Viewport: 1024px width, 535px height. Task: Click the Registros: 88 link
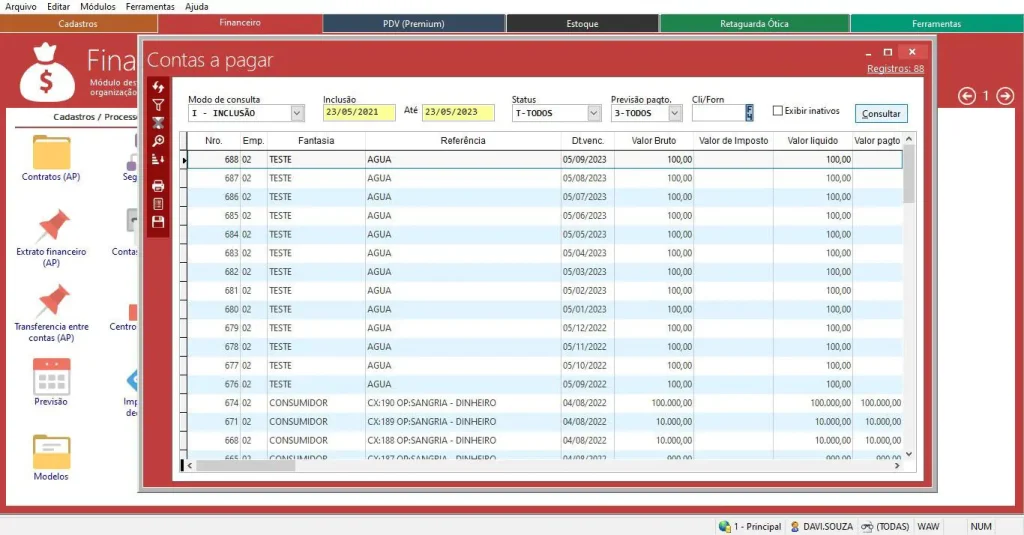[x=895, y=69]
